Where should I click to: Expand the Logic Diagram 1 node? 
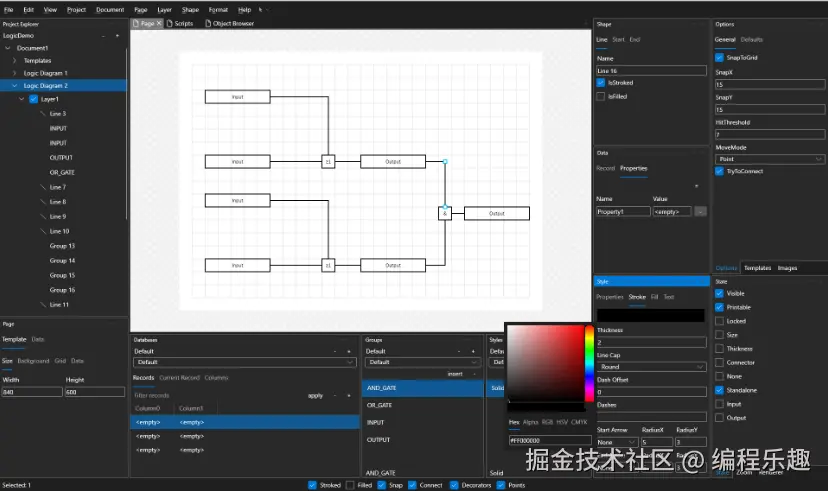tap(14, 73)
